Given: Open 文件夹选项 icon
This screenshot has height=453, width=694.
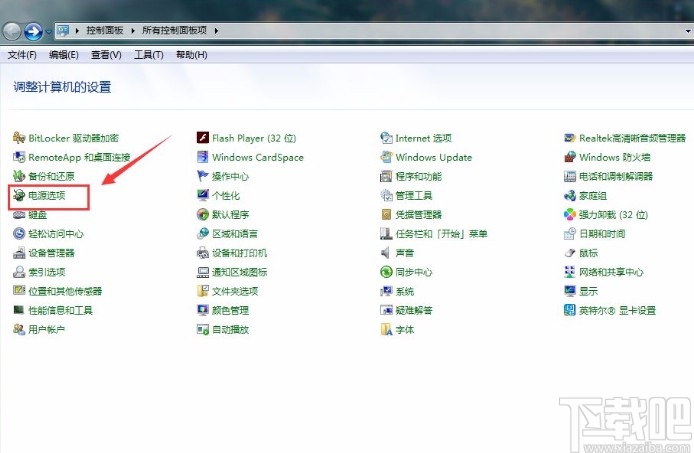Looking at the screenshot, I should point(203,291).
